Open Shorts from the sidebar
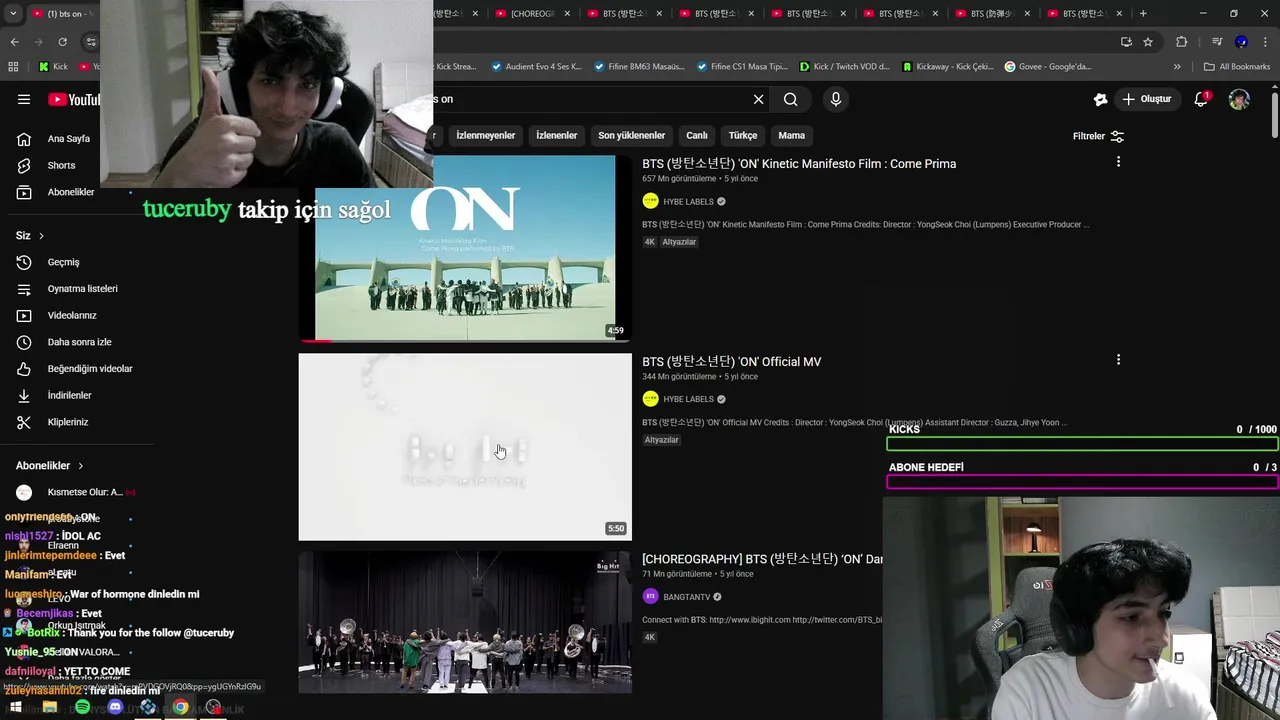 pyautogui.click(x=61, y=166)
